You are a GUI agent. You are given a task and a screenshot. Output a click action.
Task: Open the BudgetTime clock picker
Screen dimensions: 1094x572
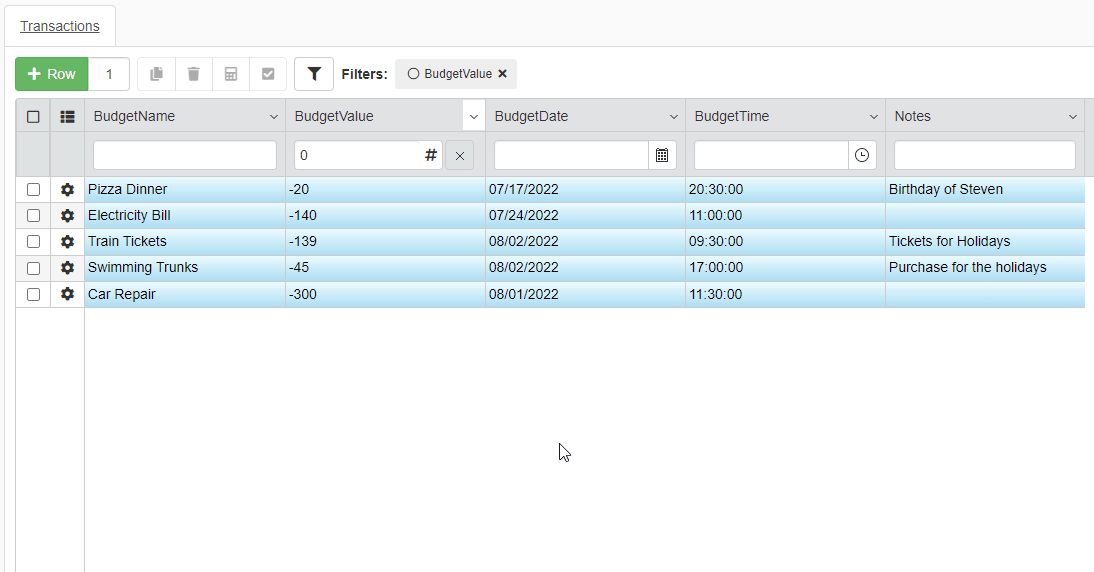862,155
